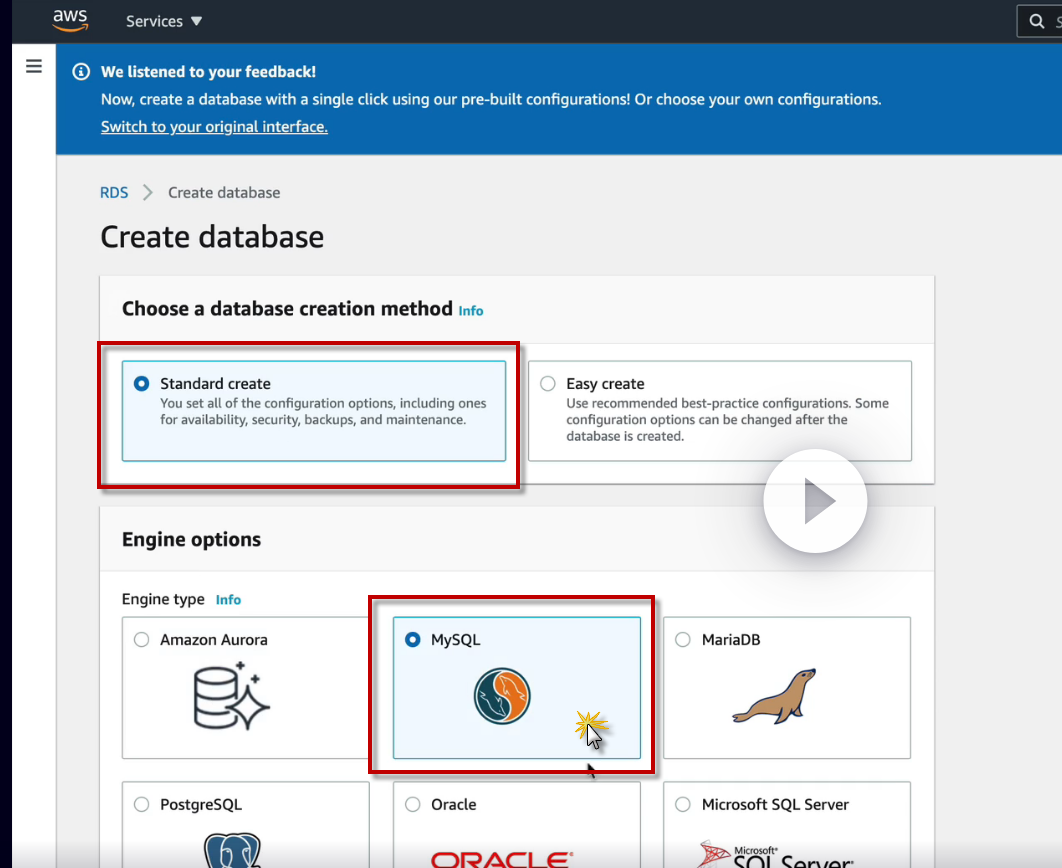The image size is (1062, 868).
Task: Click the breadcrumb chevron separator
Action: [148, 192]
